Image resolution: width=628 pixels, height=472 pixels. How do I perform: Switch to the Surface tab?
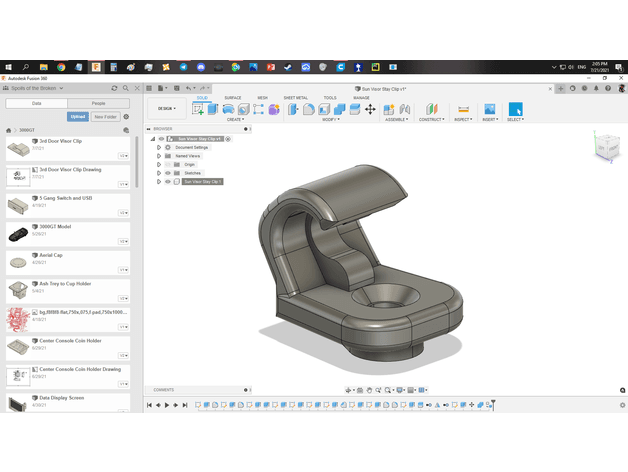point(233,98)
